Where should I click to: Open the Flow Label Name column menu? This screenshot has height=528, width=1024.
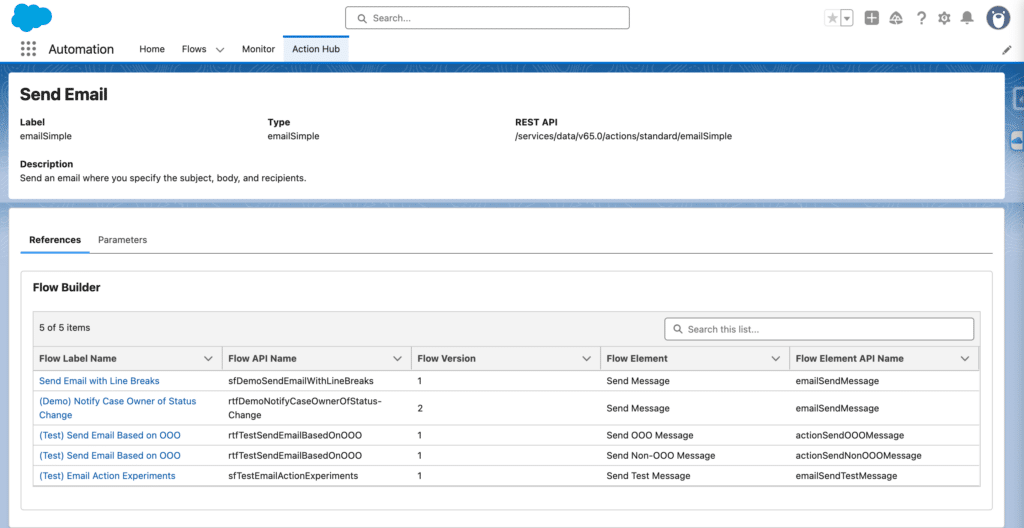point(208,359)
